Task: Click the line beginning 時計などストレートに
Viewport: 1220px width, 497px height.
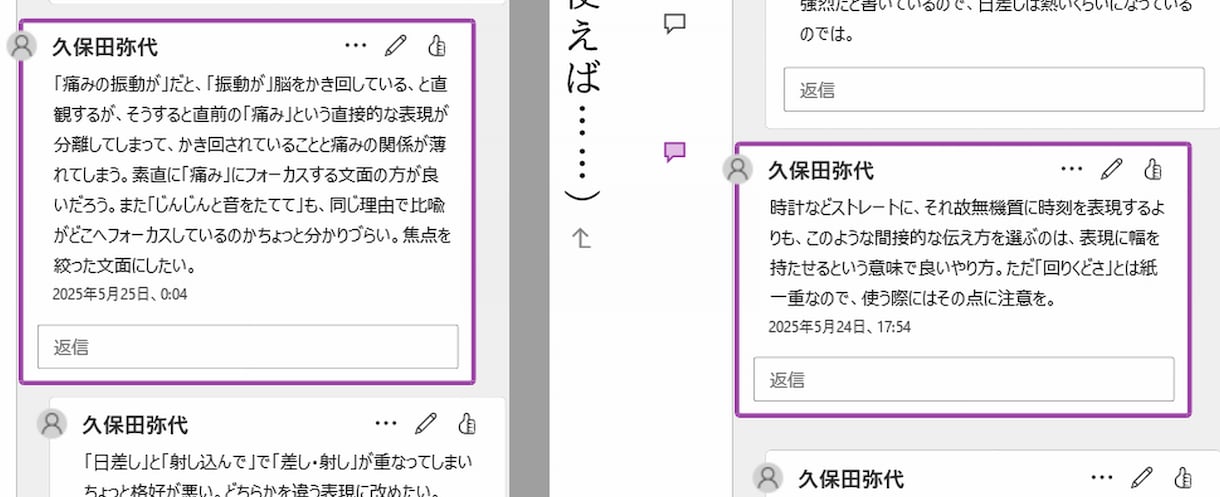Action: coord(967,208)
